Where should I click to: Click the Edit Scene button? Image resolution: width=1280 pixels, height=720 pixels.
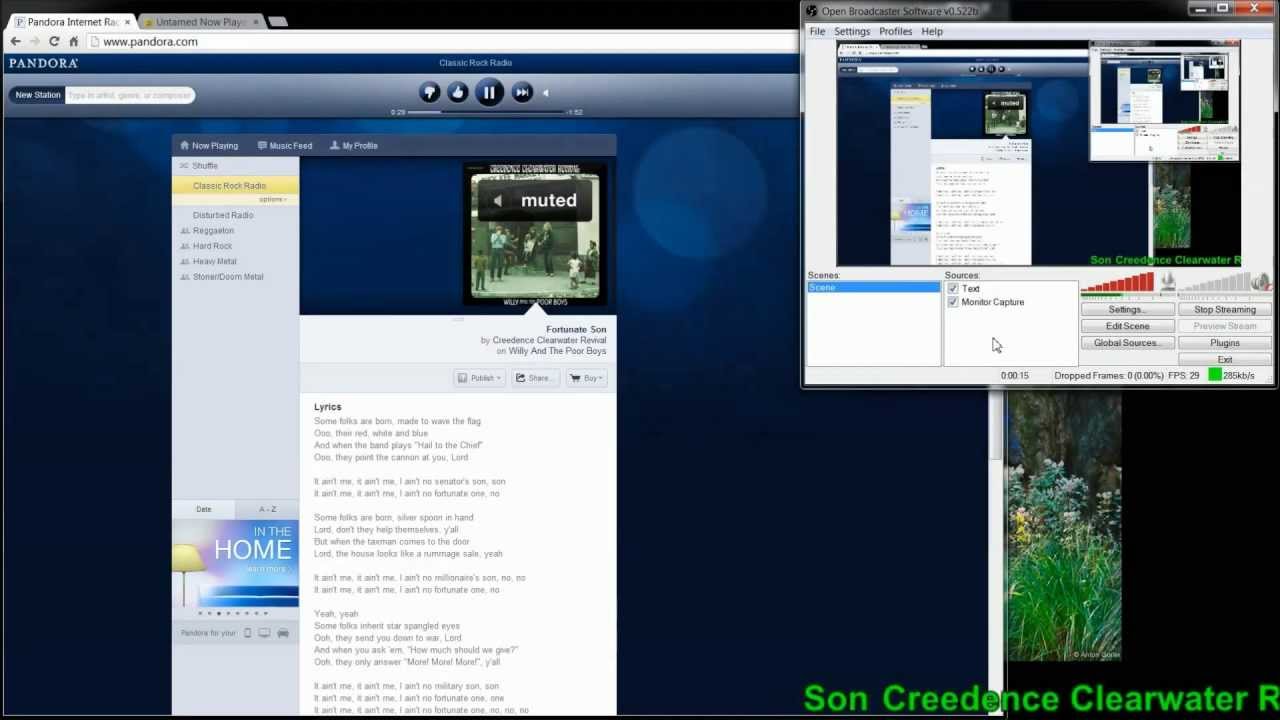pyautogui.click(x=1127, y=326)
